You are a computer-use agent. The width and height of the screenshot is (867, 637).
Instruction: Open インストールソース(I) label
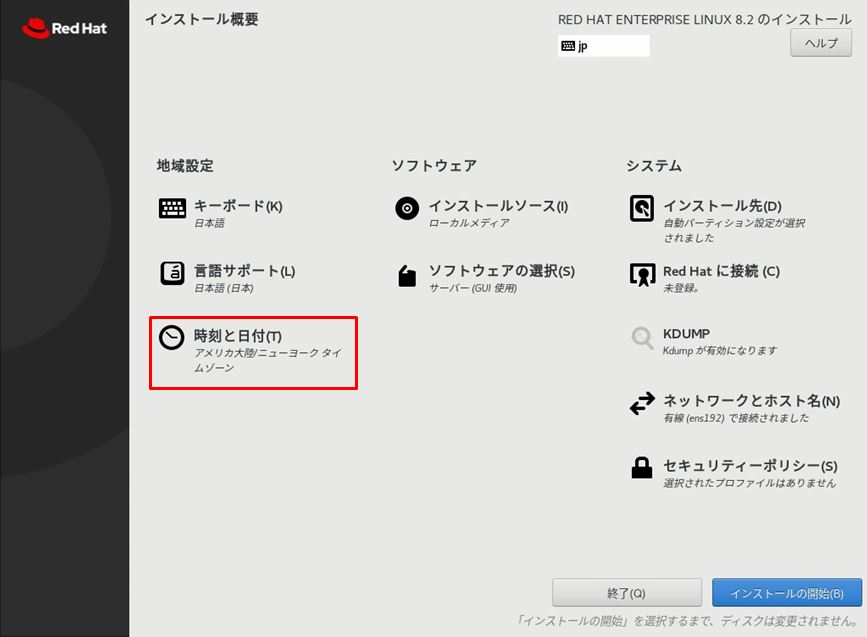click(x=498, y=206)
